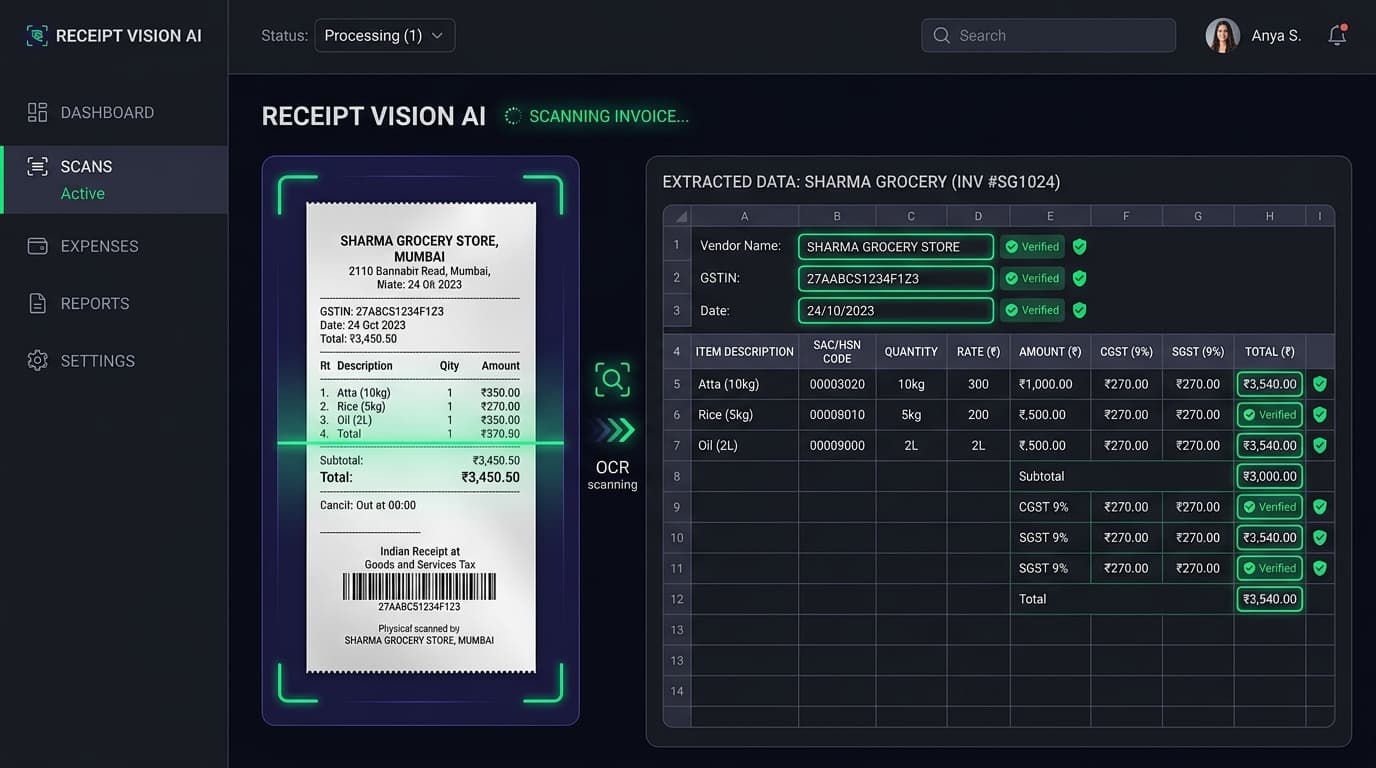1376x768 pixels.
Task: Click the shield check next to GSTIN
Action: 1079,279
